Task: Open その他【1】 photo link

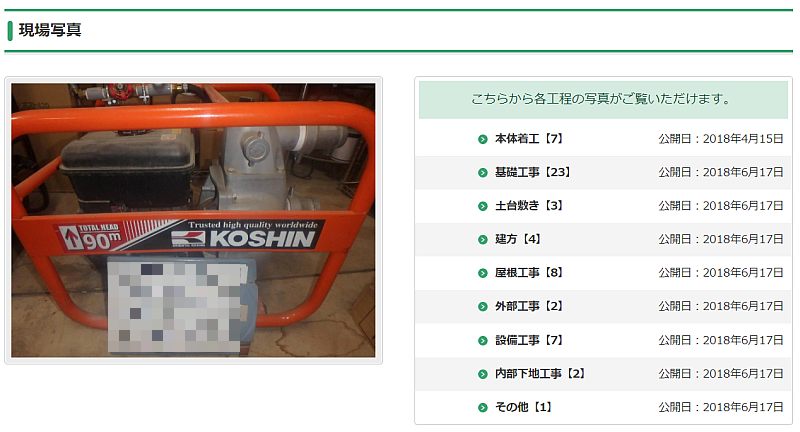Action: [x=523, y=408]
